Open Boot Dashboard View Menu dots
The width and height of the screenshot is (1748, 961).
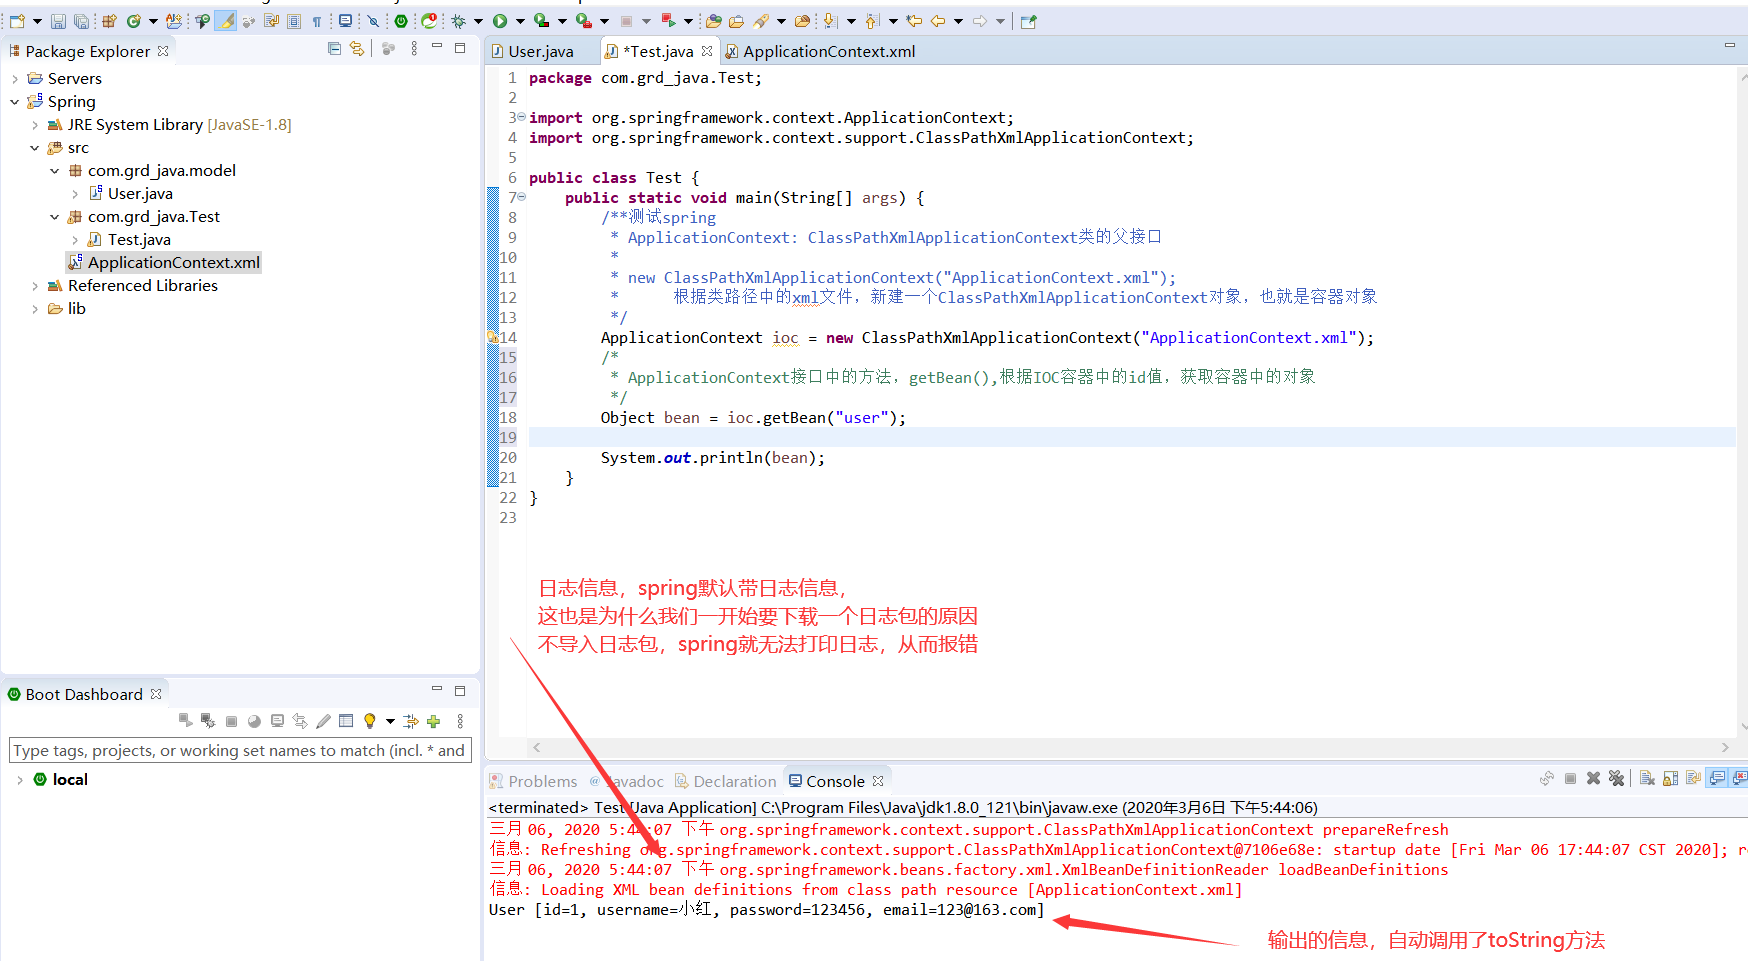click(x=460, y=721)
